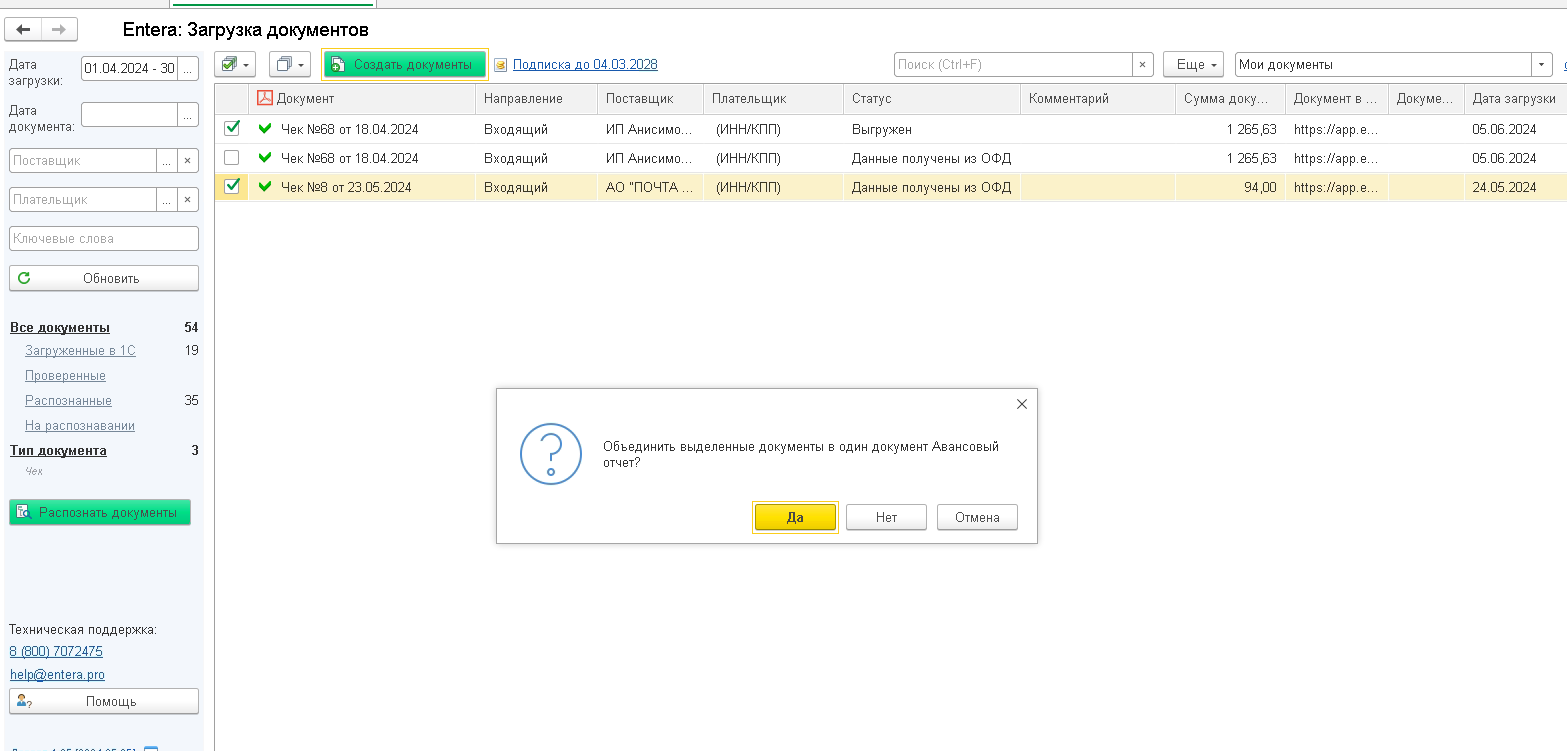Check the unticked Чек №68 row checkbox

coord(232,157)
